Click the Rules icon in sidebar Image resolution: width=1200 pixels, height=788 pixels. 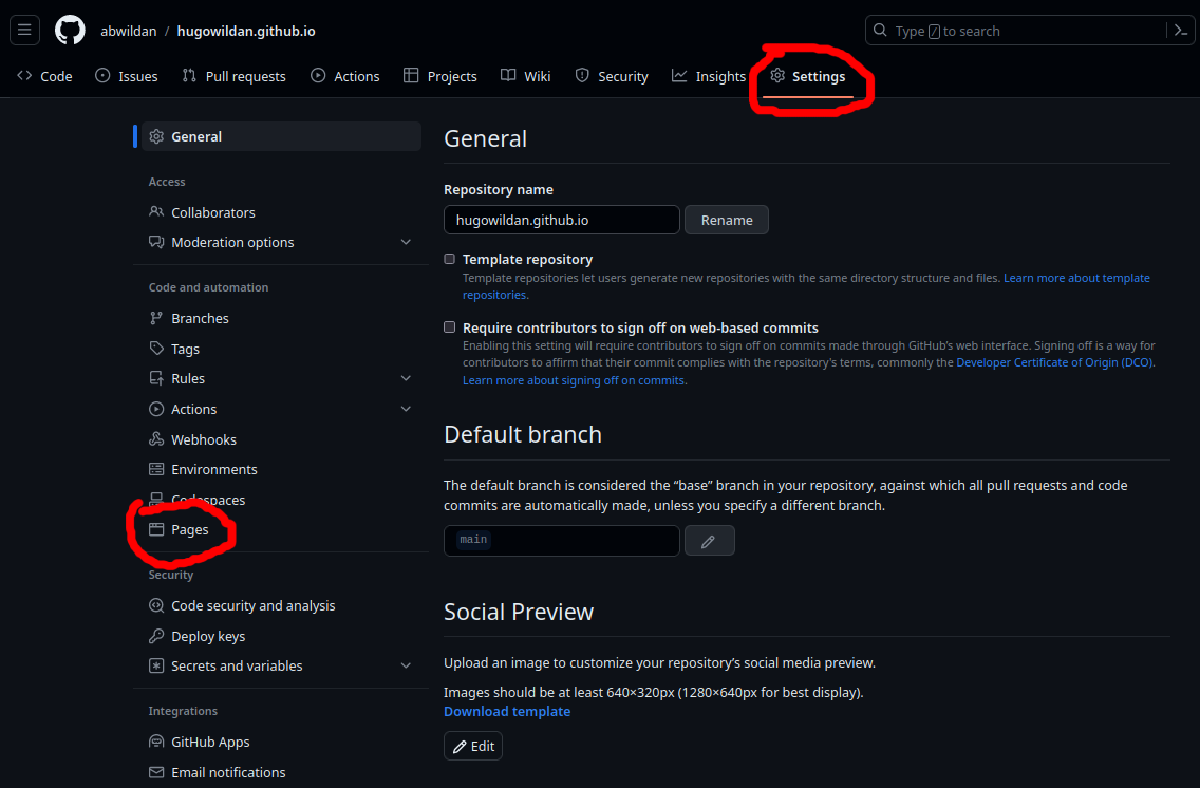point(156,378)
